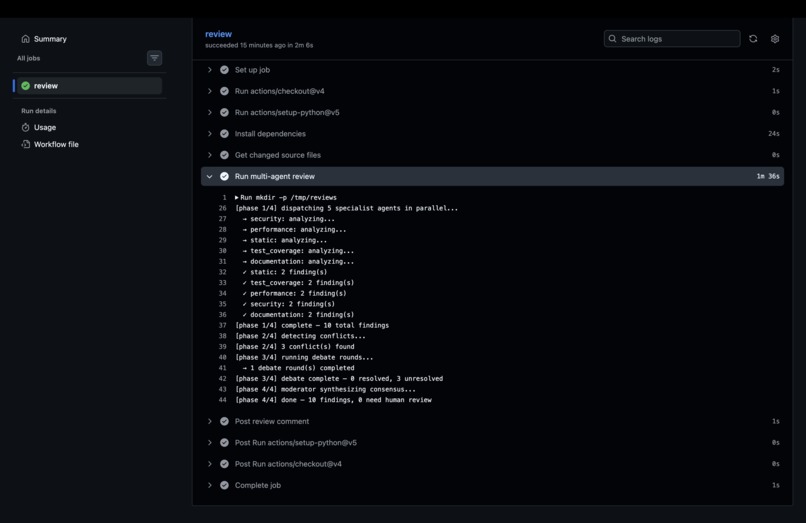This screenshot has width=806, height=523.
Task: Click check icon beside Run actions/checkout@v4
Action: [x=224, y=91]
